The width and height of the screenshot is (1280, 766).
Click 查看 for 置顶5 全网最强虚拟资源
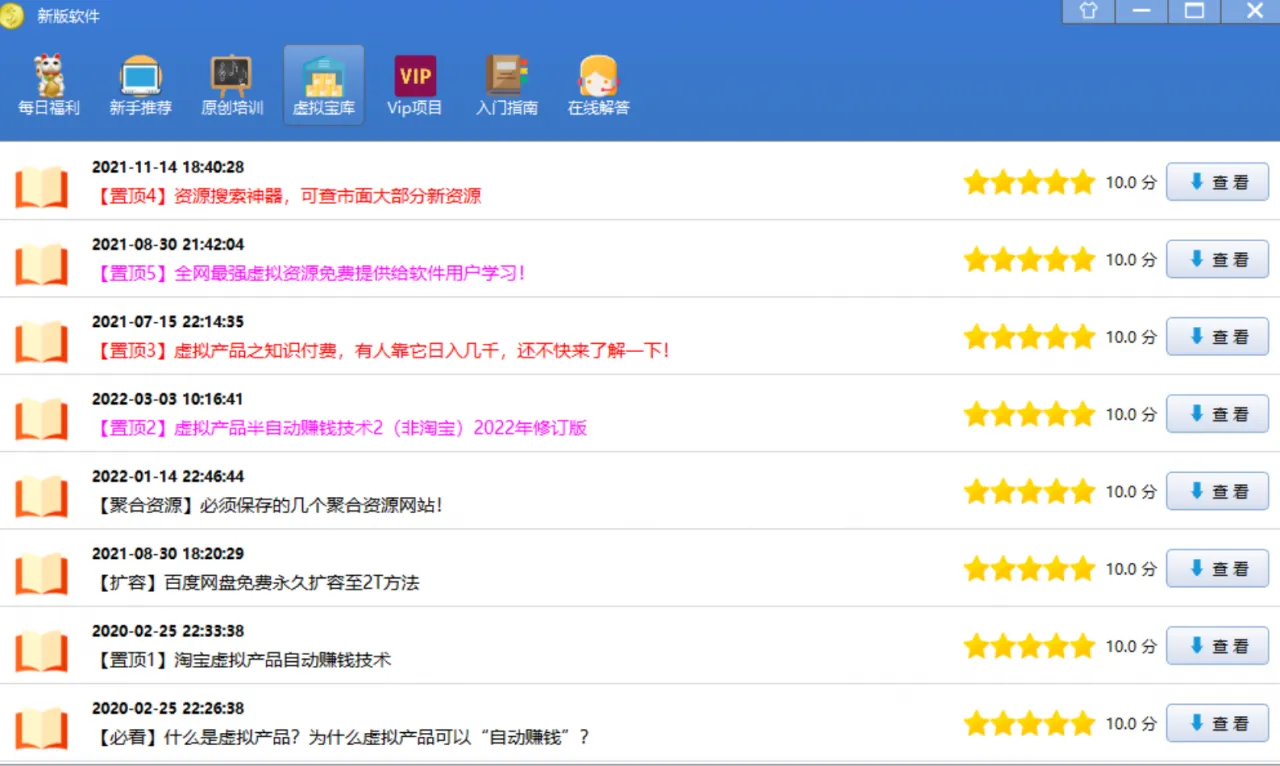coord(1217,259)
